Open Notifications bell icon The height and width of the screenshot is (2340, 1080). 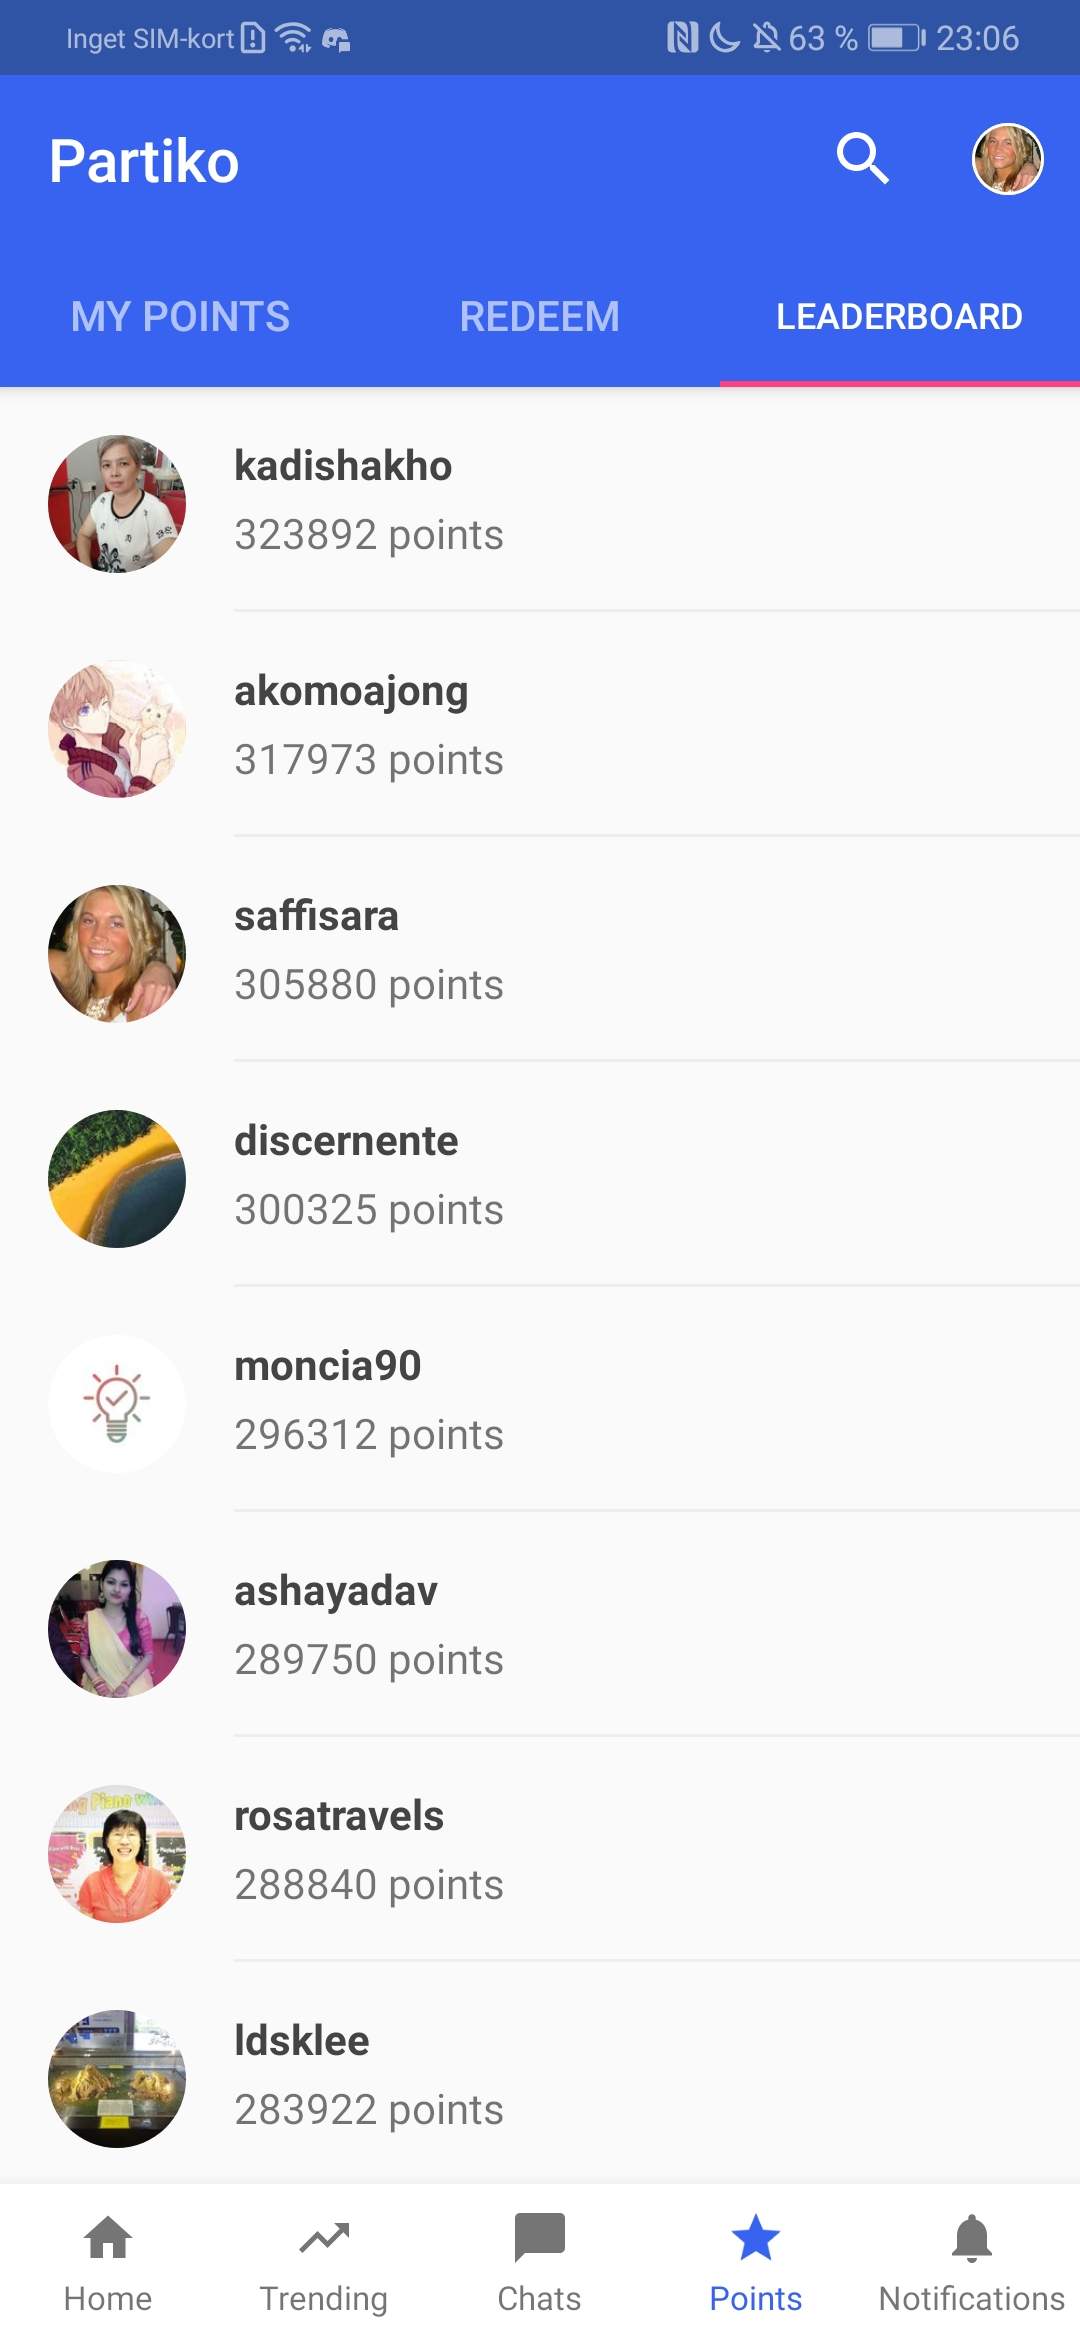[x=972, y=2237]
